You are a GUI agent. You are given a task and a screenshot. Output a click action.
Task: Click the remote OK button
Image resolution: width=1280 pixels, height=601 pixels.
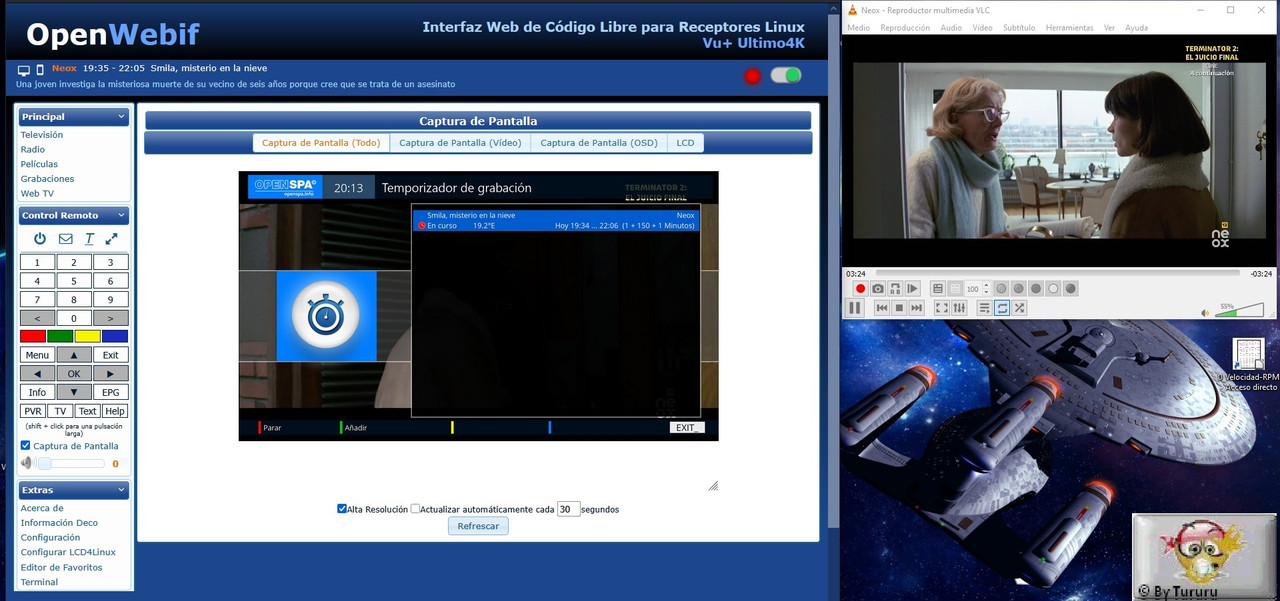tap(74, 374)
